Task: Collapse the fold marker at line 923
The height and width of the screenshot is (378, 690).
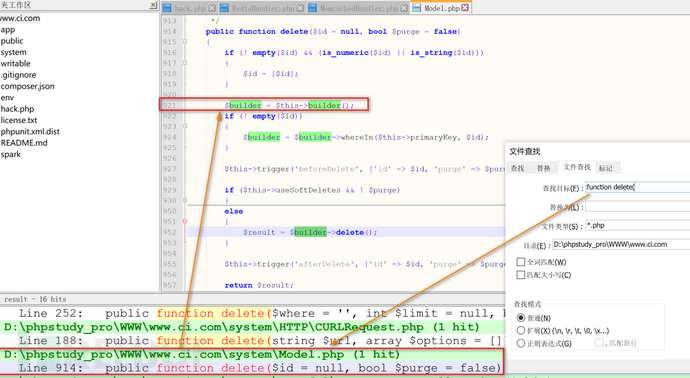Action: pos(185,126)
